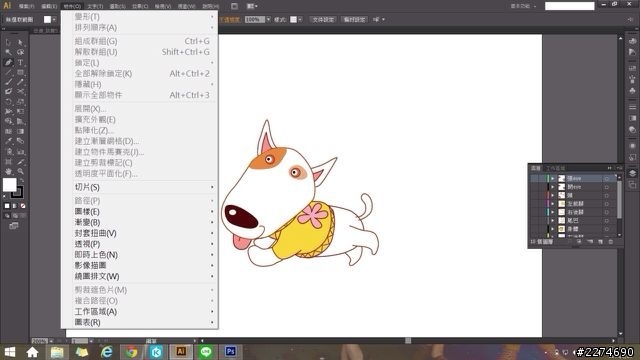Select the Selection tool (black arrow)

coord(8,42)
